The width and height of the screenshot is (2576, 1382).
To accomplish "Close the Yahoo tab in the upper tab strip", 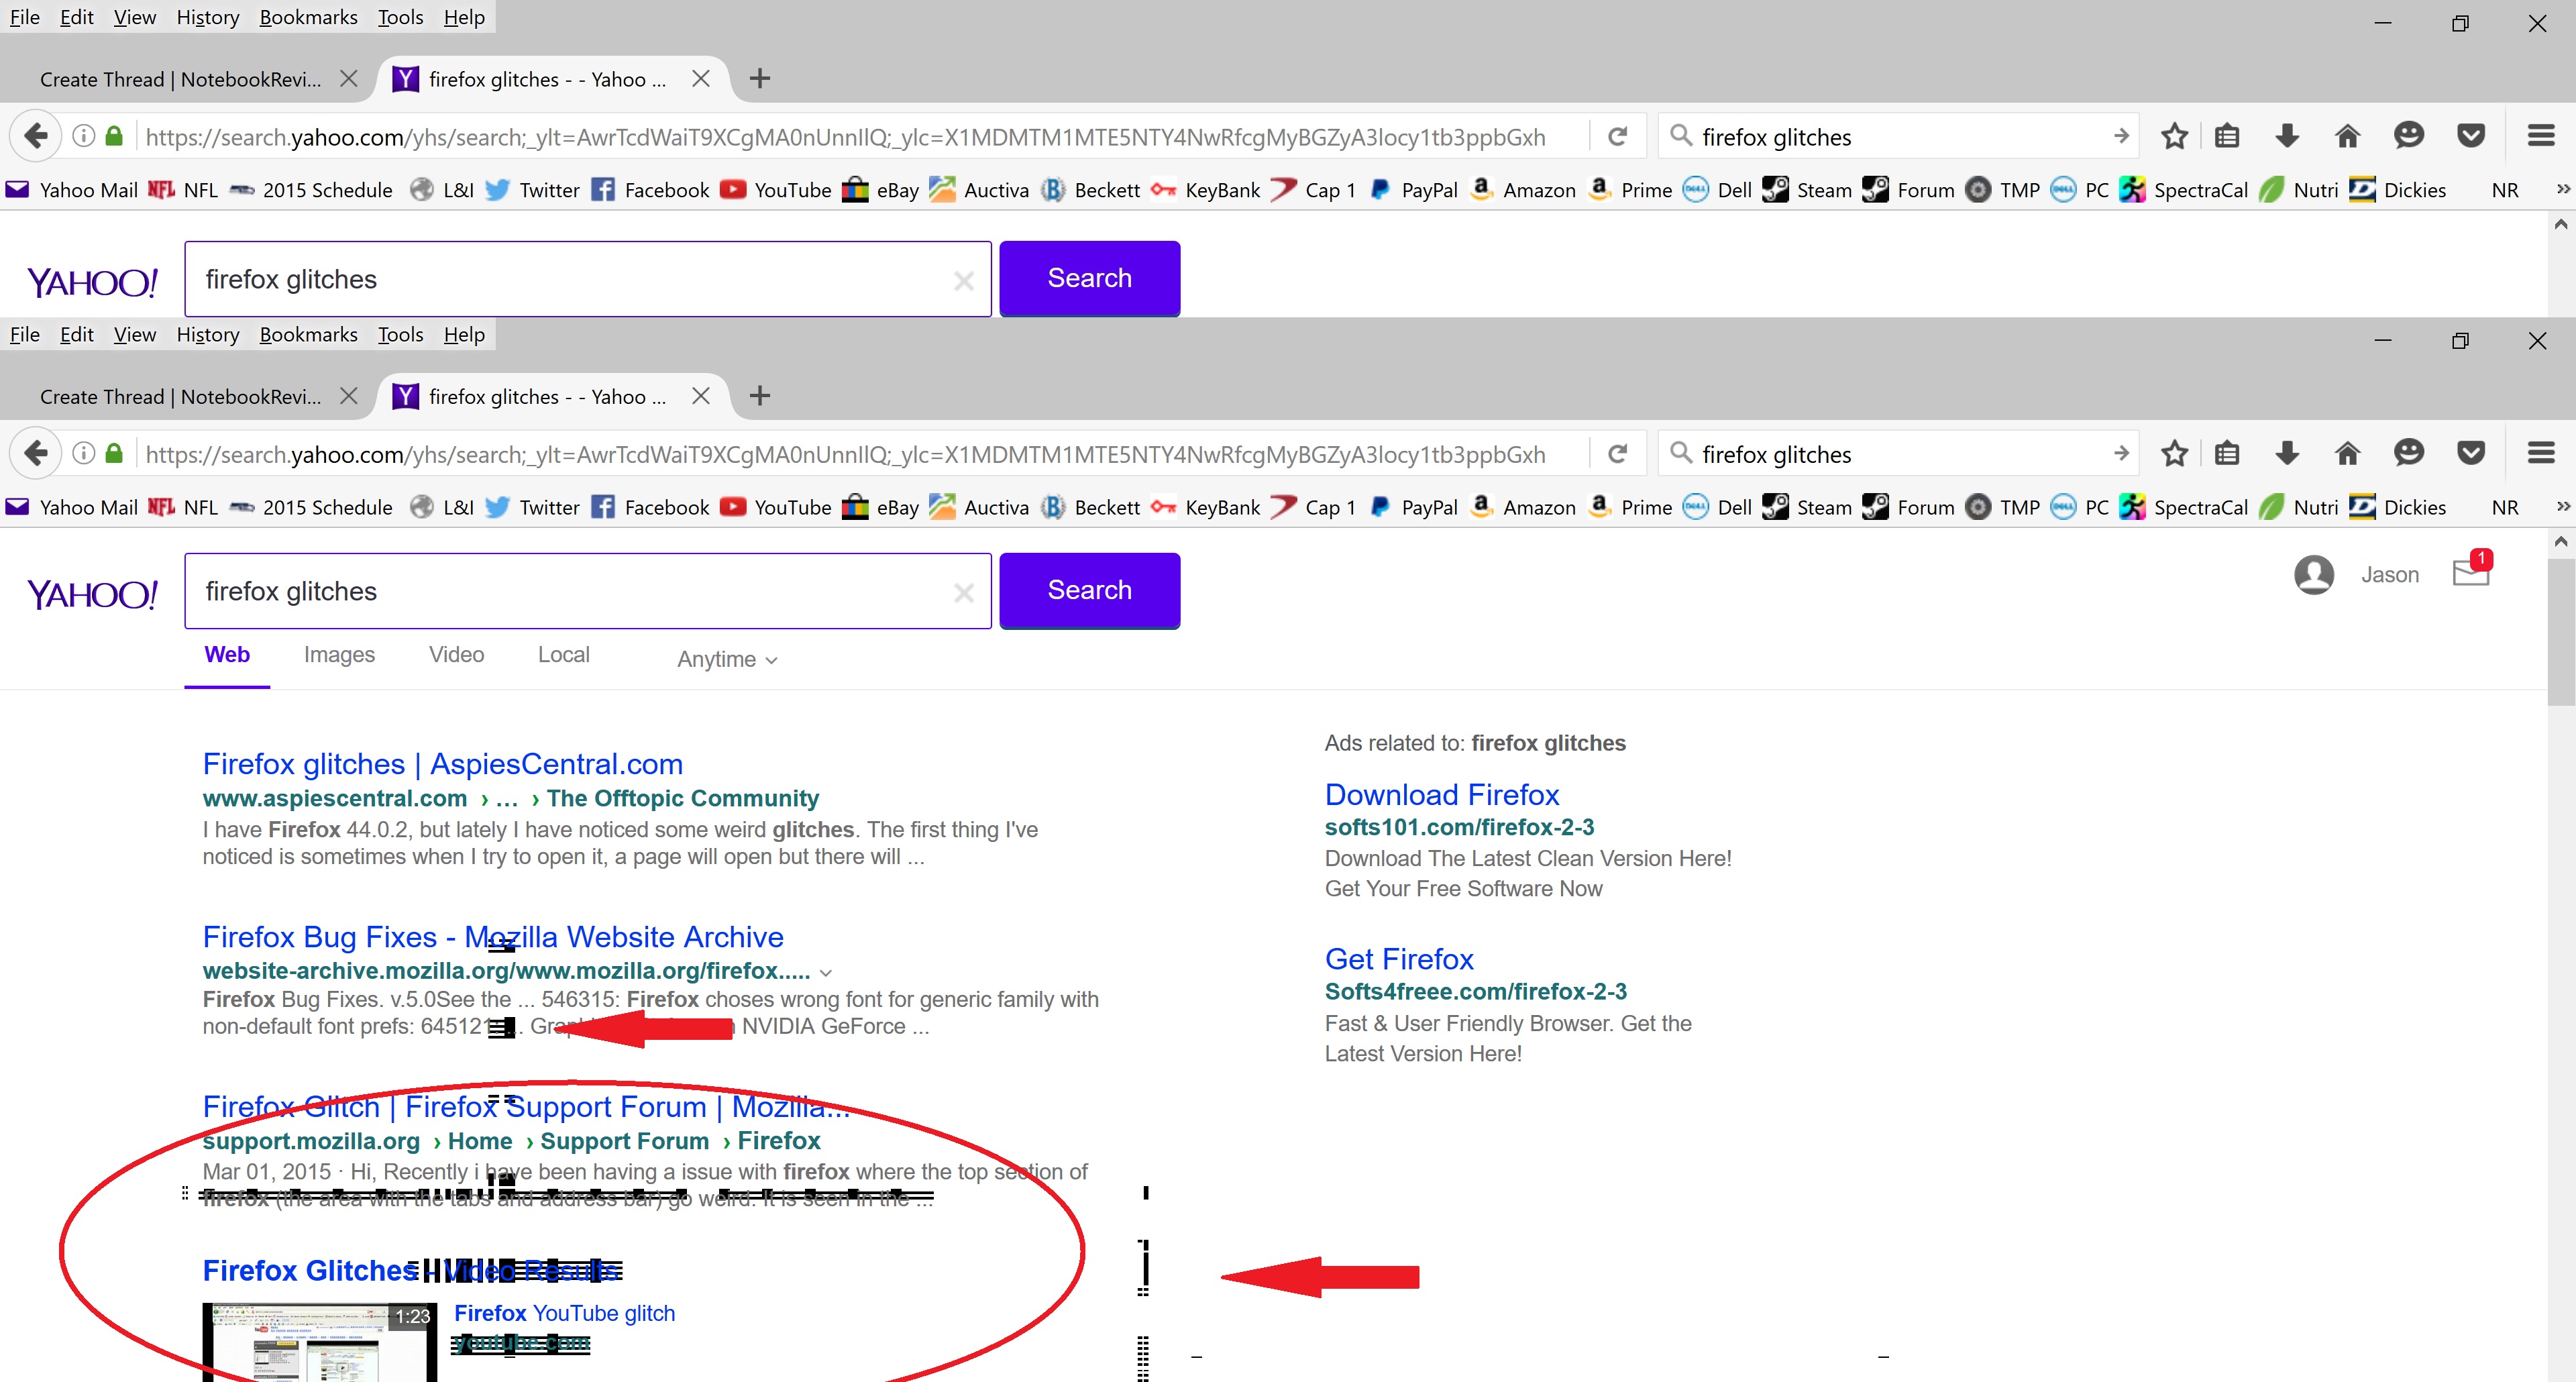I will (701, 79).
